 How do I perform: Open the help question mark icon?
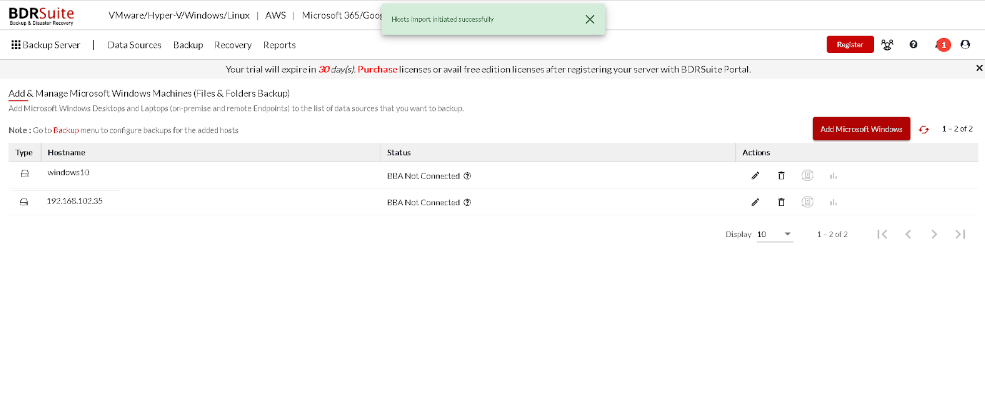913,45
